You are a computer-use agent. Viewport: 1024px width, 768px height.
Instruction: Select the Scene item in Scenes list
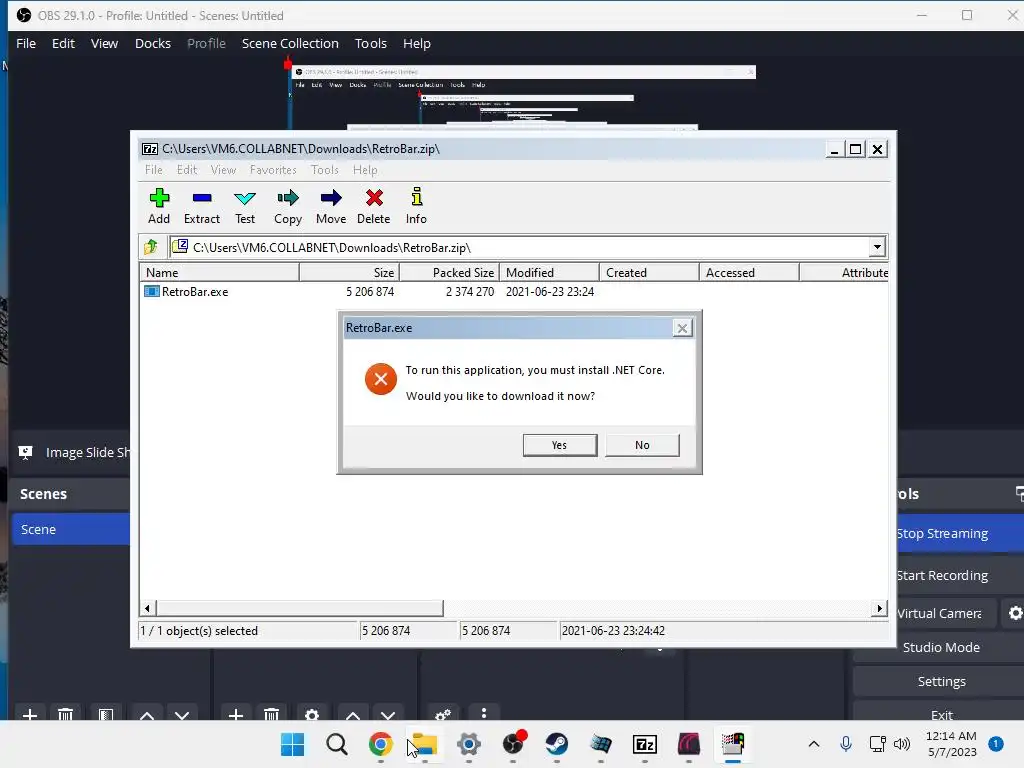click(x=71, y=529)
